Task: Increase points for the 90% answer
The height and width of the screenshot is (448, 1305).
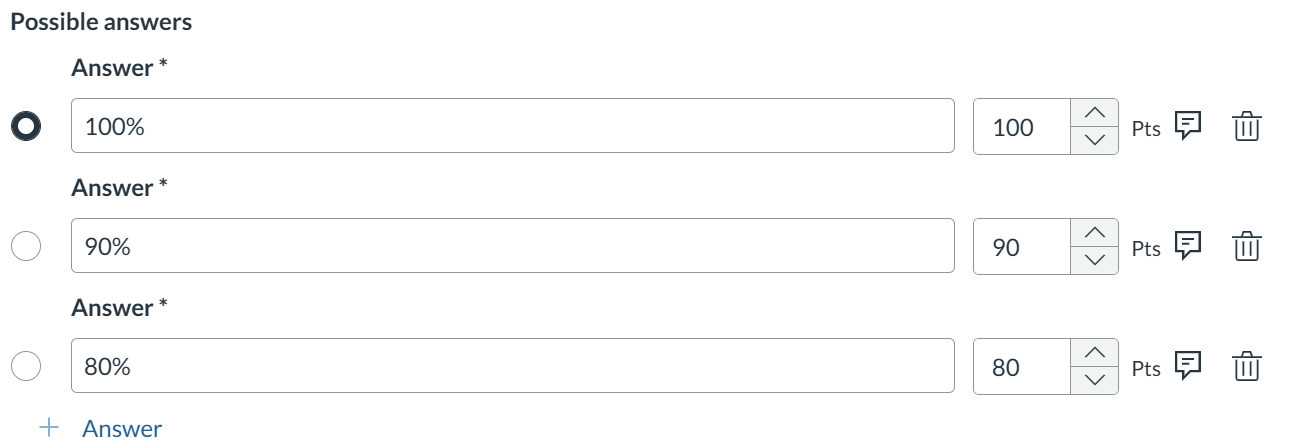Action: pyautogui.click(x=1095, y=233)
